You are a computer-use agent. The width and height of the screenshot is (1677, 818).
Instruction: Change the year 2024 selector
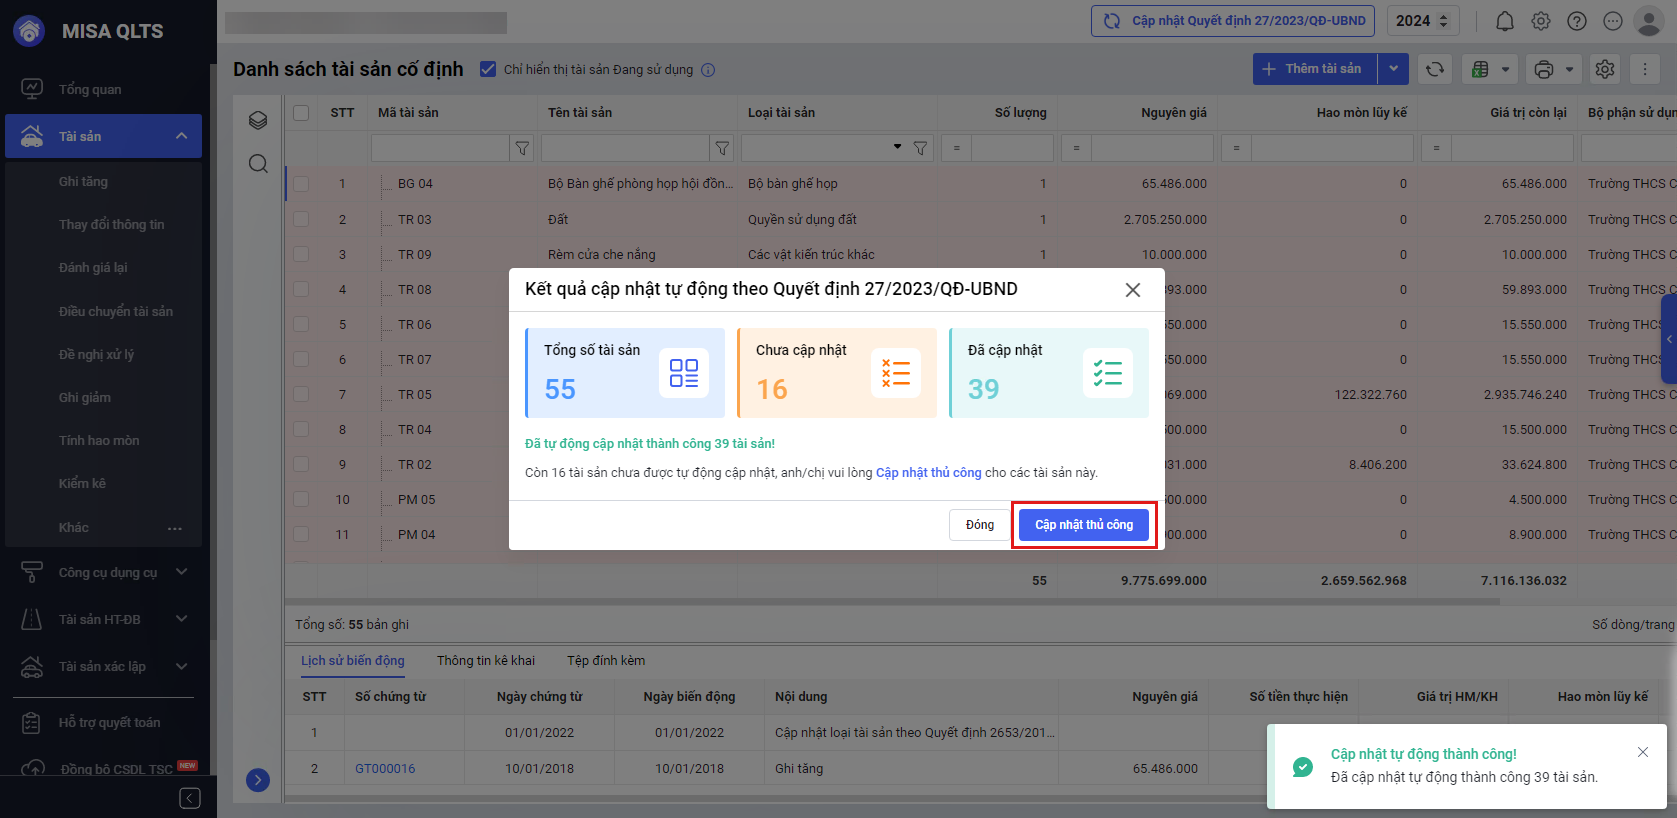click(1425, 21)
